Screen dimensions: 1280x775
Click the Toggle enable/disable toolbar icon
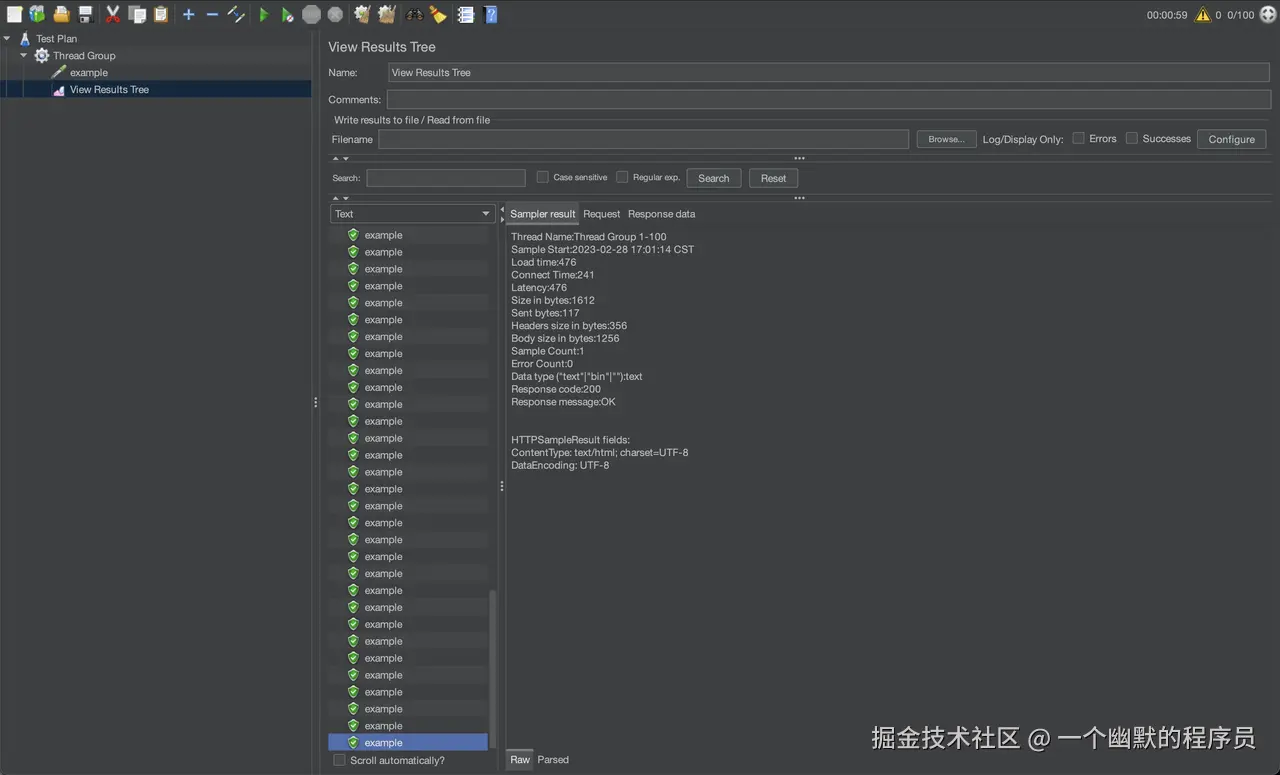tap(236, 14)
